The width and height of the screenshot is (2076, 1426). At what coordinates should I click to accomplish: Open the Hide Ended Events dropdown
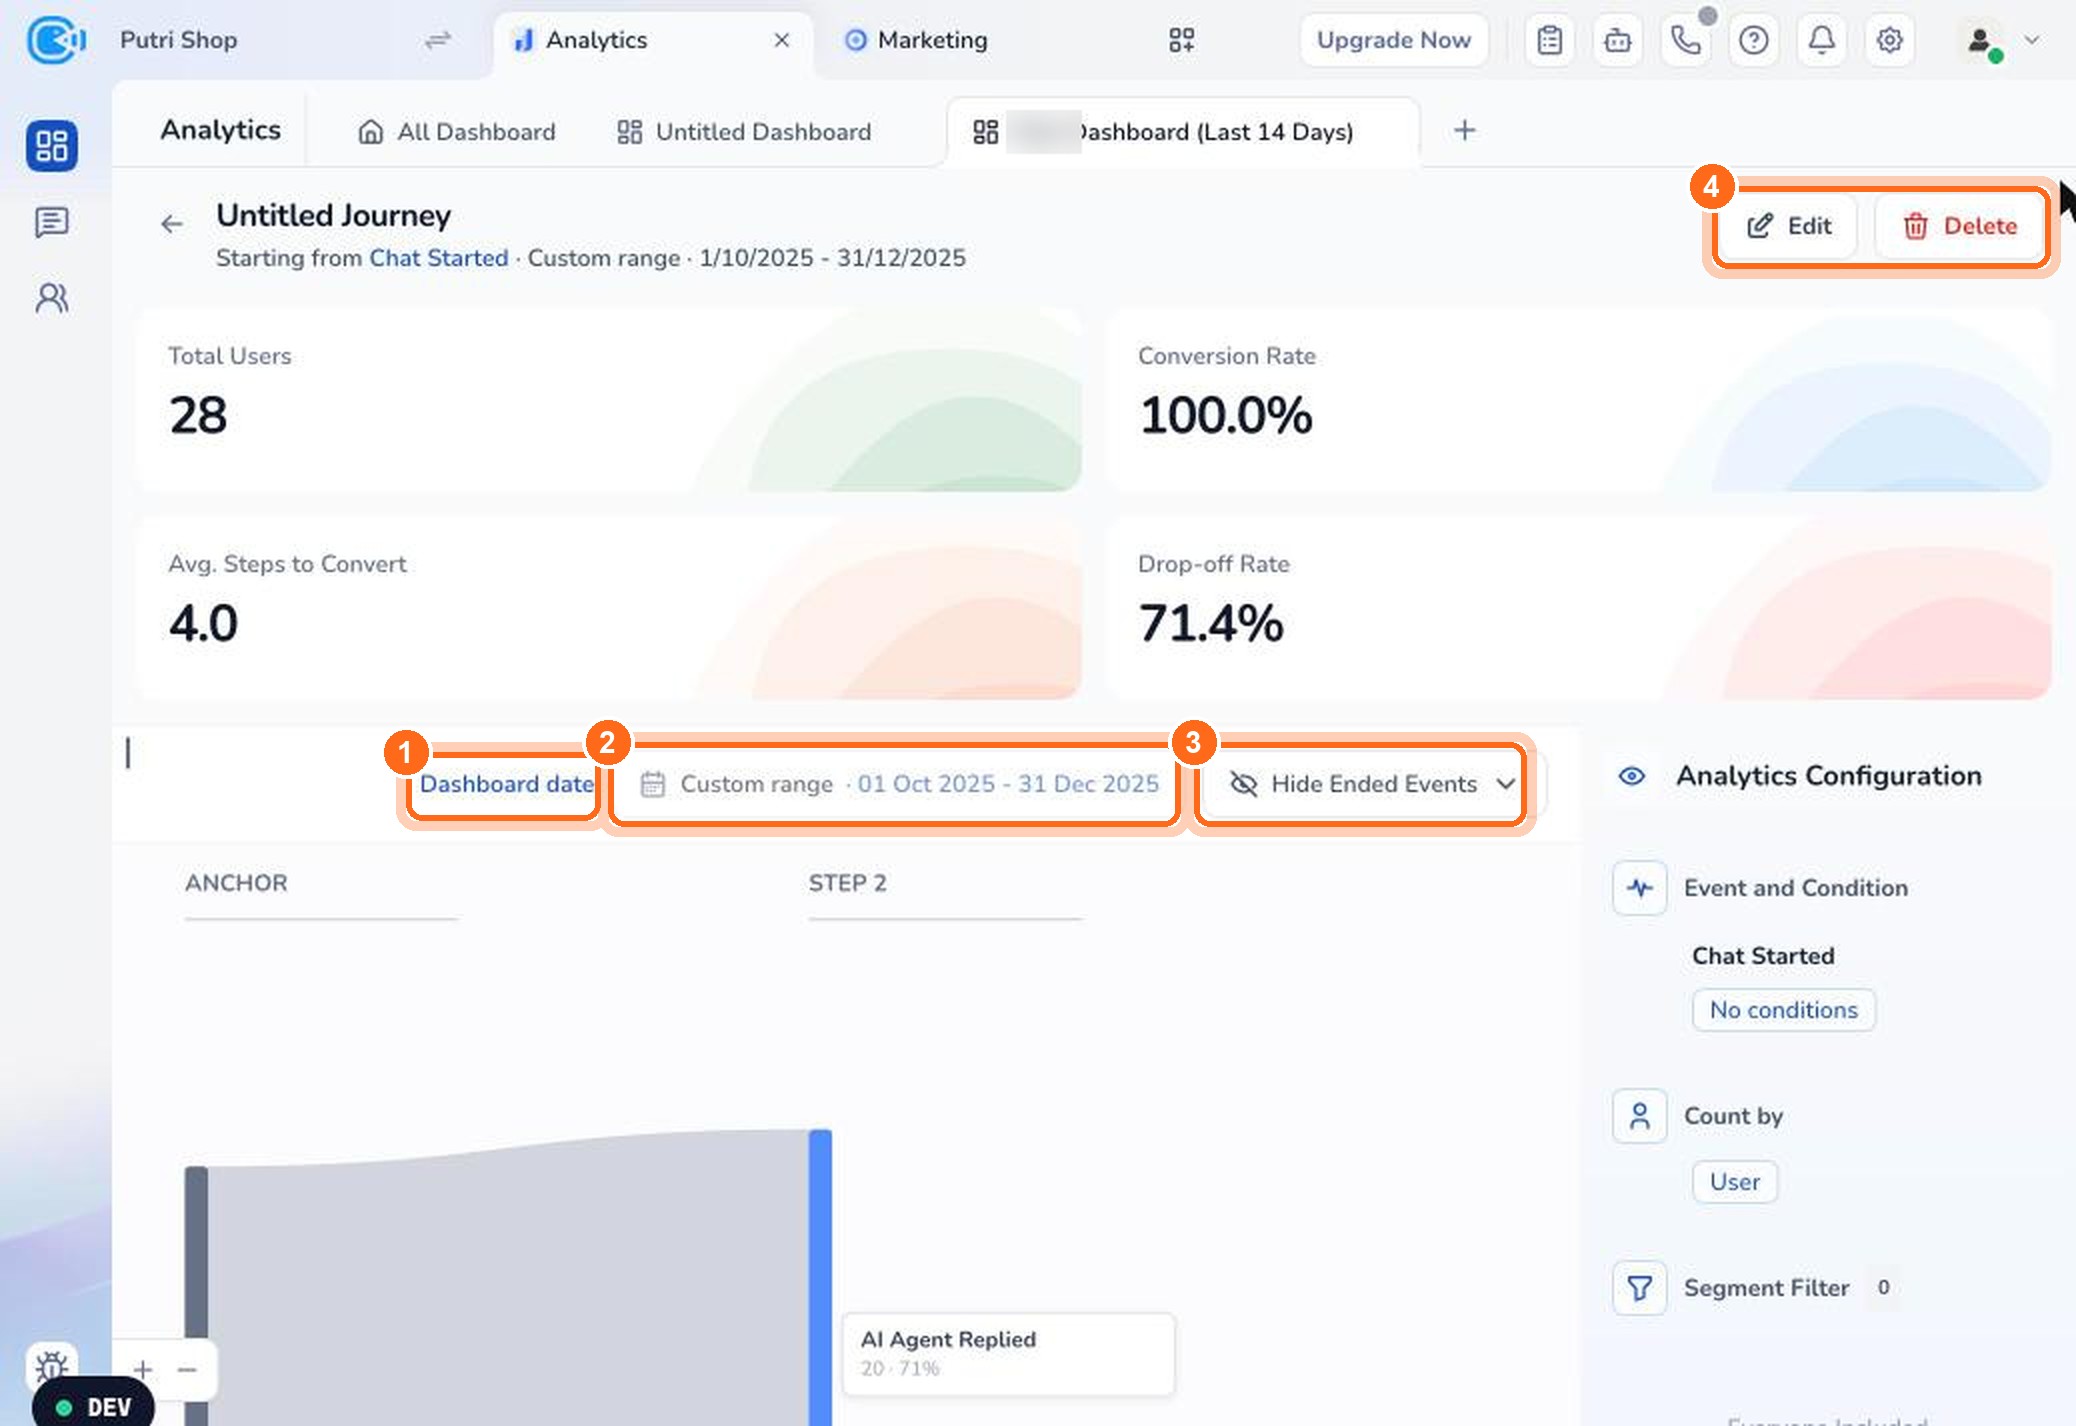pyautogui.click(x=1373, y=784)
